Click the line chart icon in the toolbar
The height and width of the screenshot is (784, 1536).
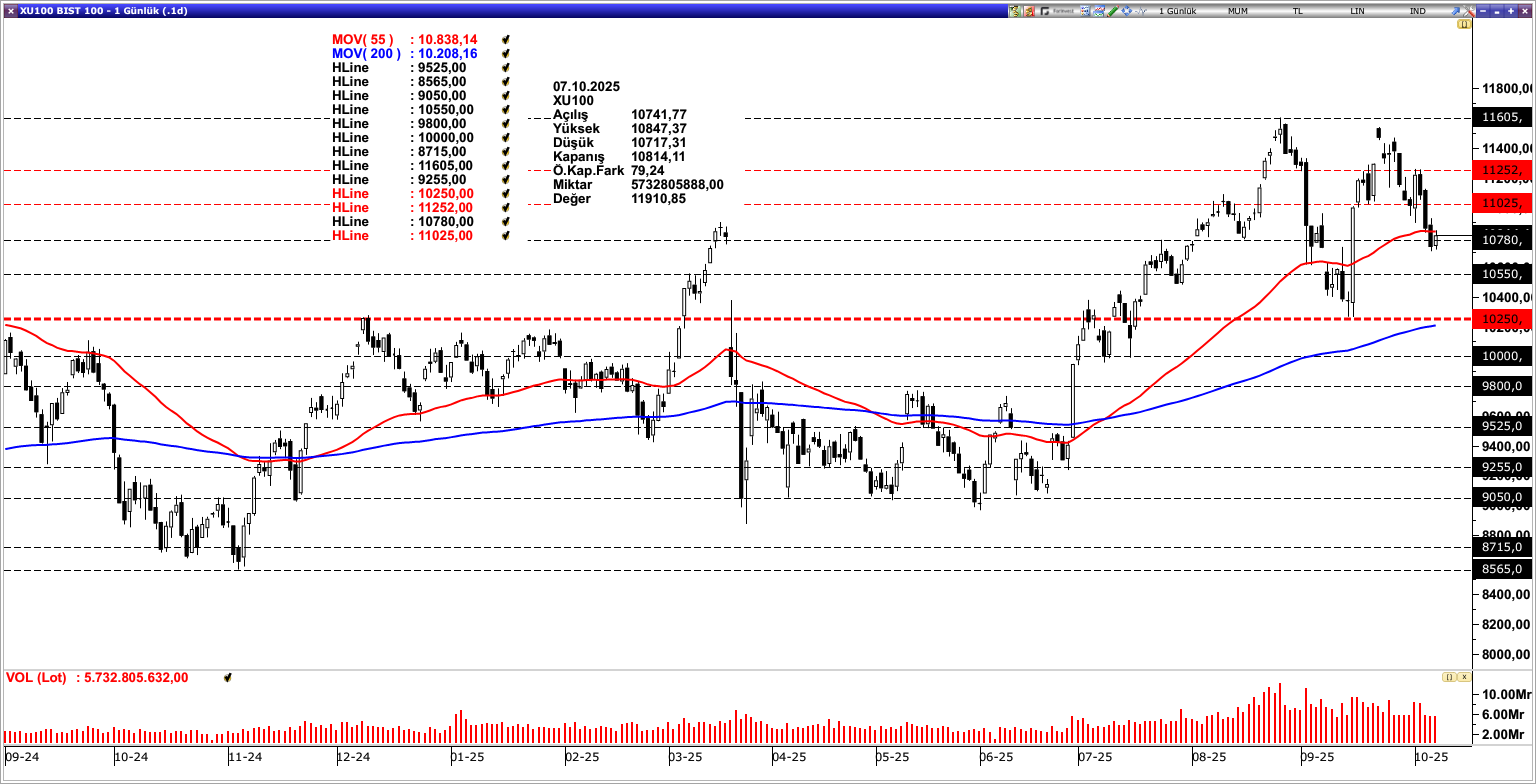tap(1099, 11)
